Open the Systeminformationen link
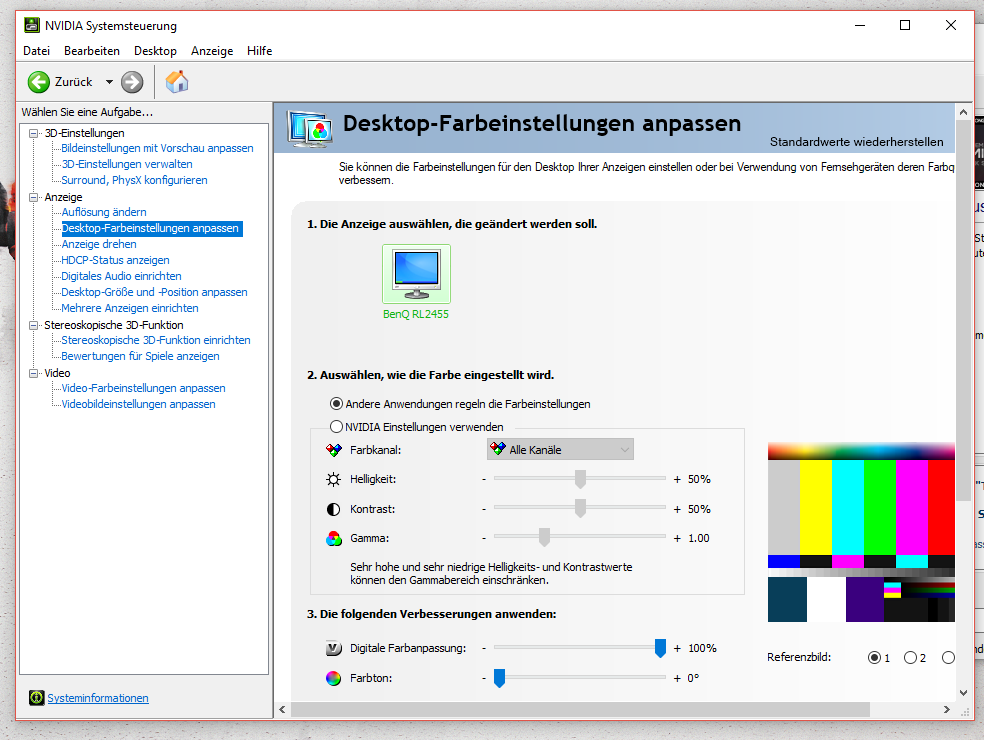984x740 pixels. coord(98,698)
